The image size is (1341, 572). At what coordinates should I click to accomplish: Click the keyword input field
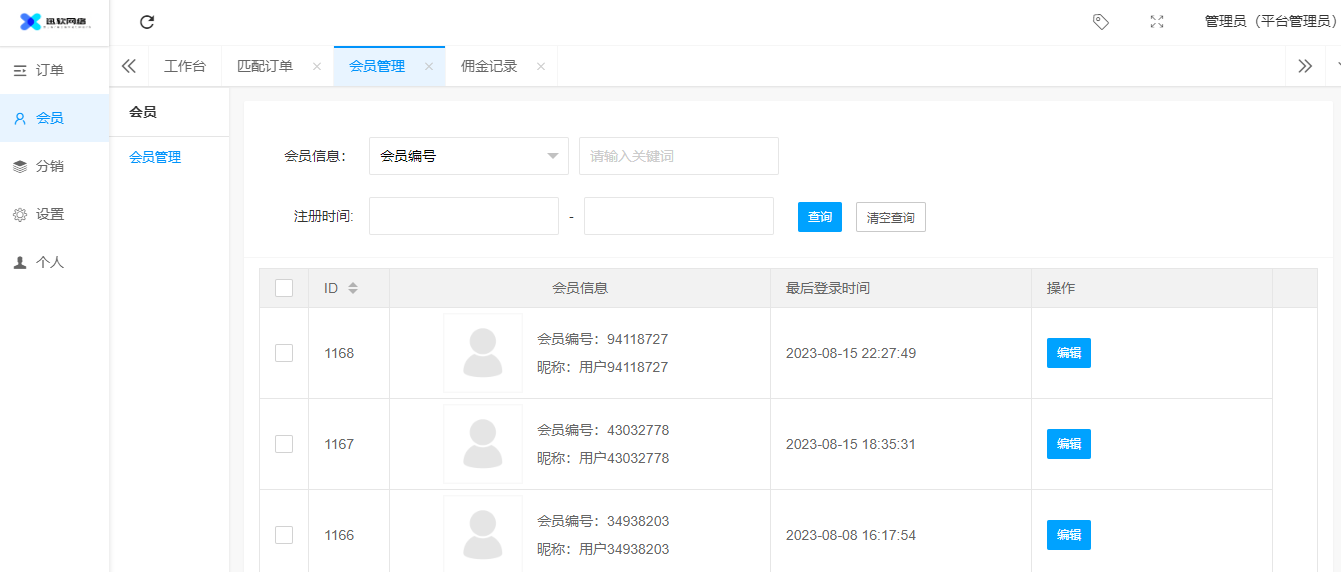pos(678,156)
